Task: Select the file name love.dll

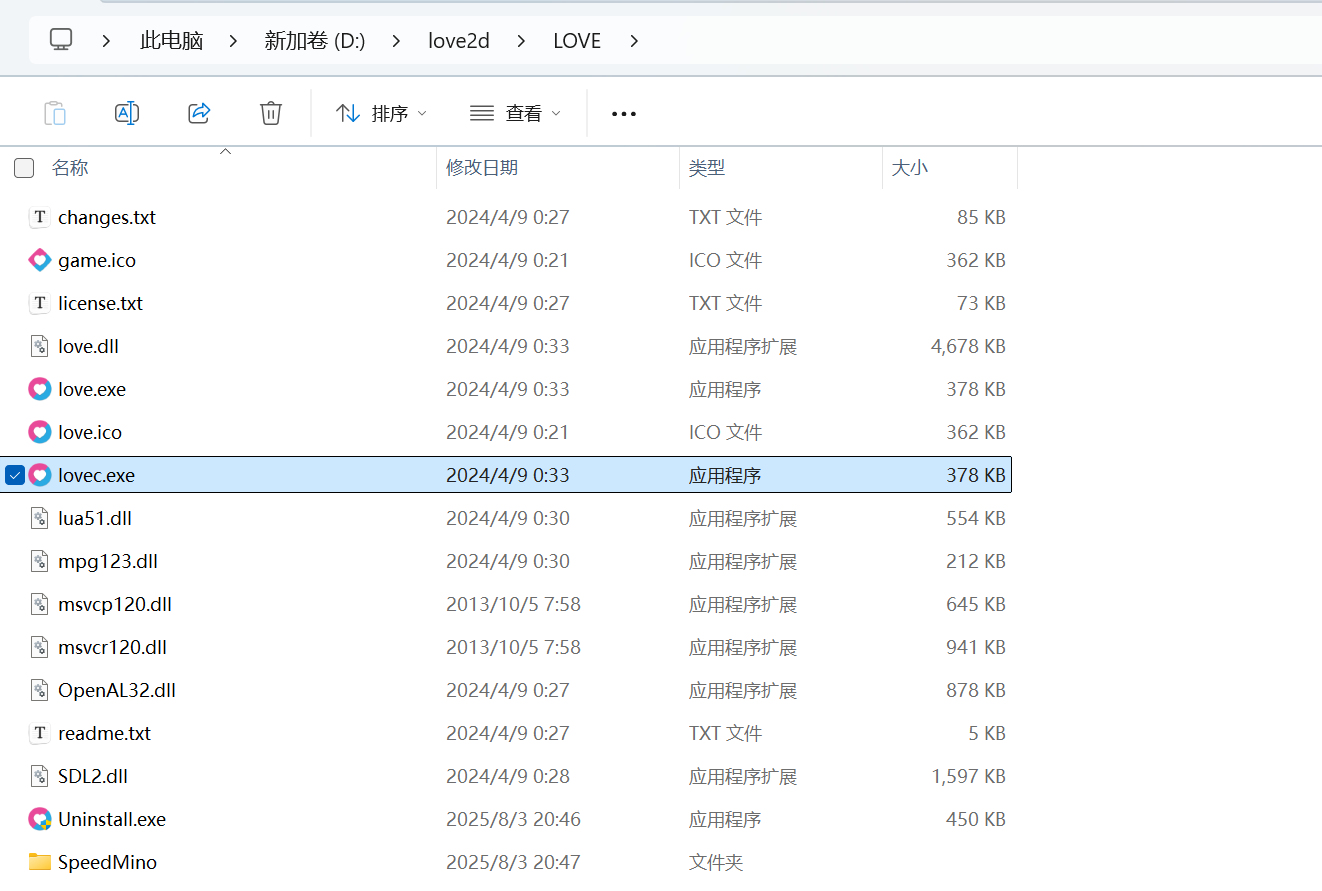Action: (89, 346)
